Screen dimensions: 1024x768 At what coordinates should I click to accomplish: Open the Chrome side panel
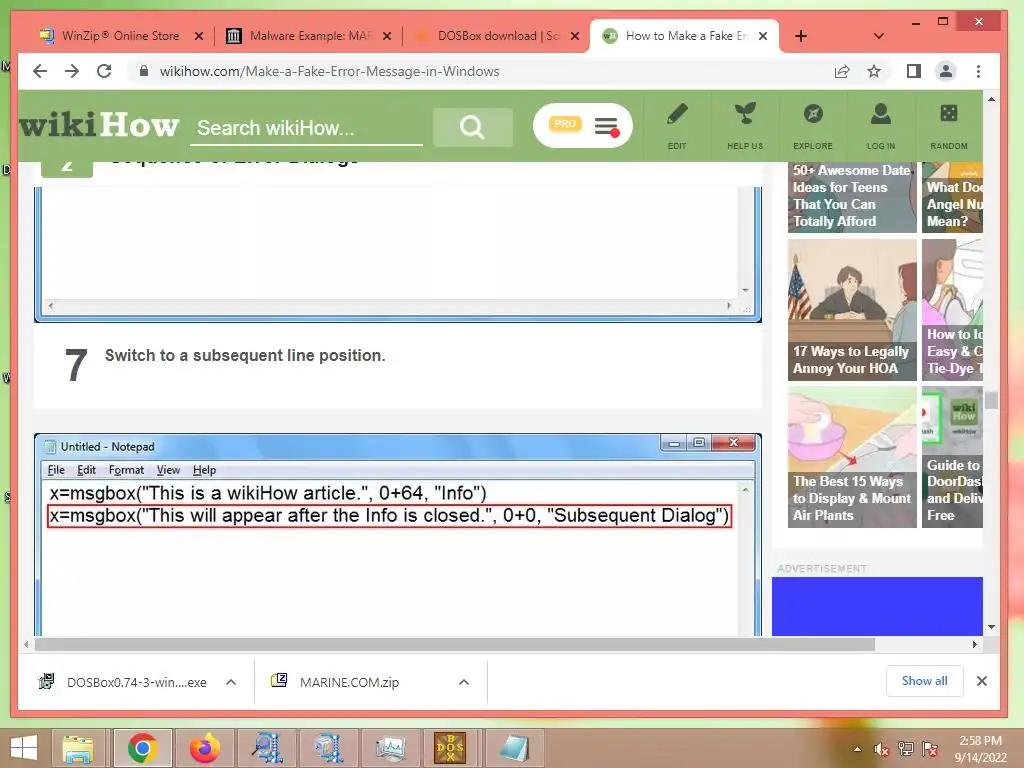click(x=913, y=71)
